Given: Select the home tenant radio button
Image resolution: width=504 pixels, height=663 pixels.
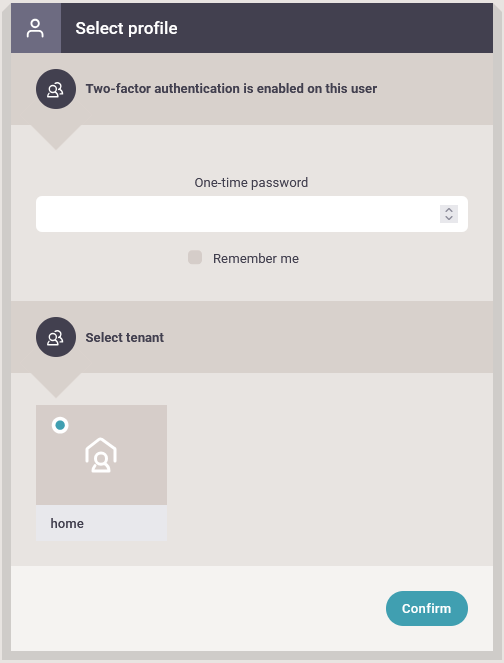Looking at the screenshot, I should tap(60, 425).
